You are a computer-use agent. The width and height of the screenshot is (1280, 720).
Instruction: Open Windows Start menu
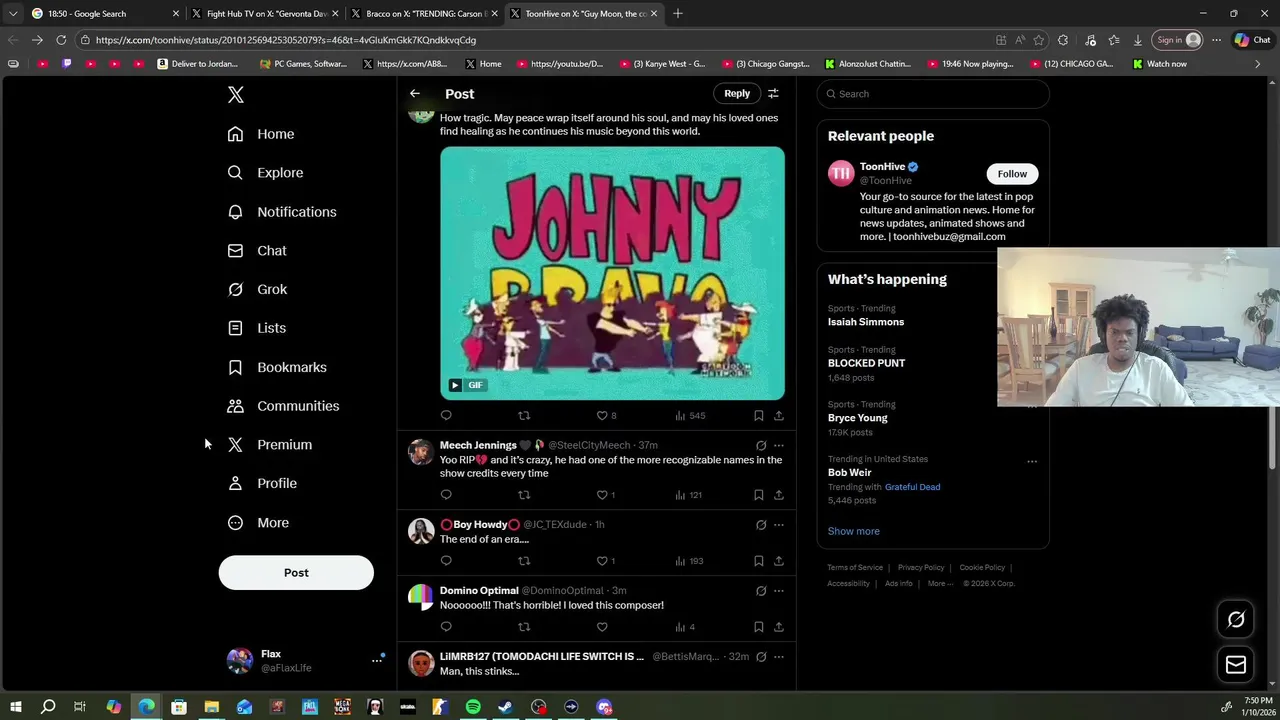click(x=15, y=707)
